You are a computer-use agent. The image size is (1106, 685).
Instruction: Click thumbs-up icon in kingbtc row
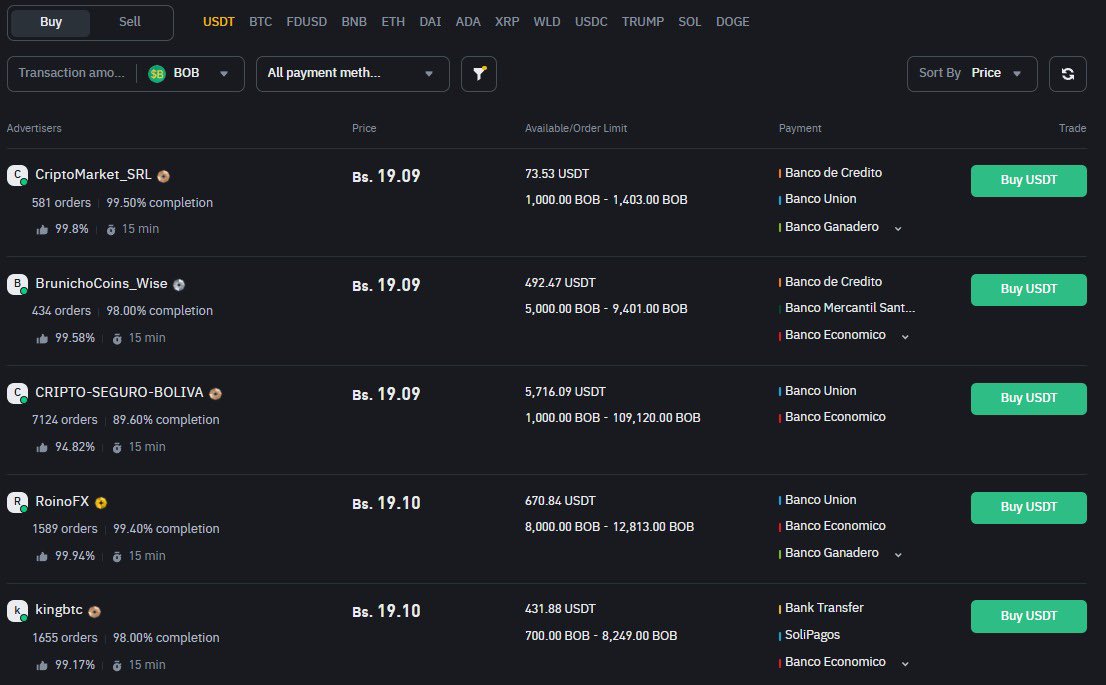pos(42,665)
